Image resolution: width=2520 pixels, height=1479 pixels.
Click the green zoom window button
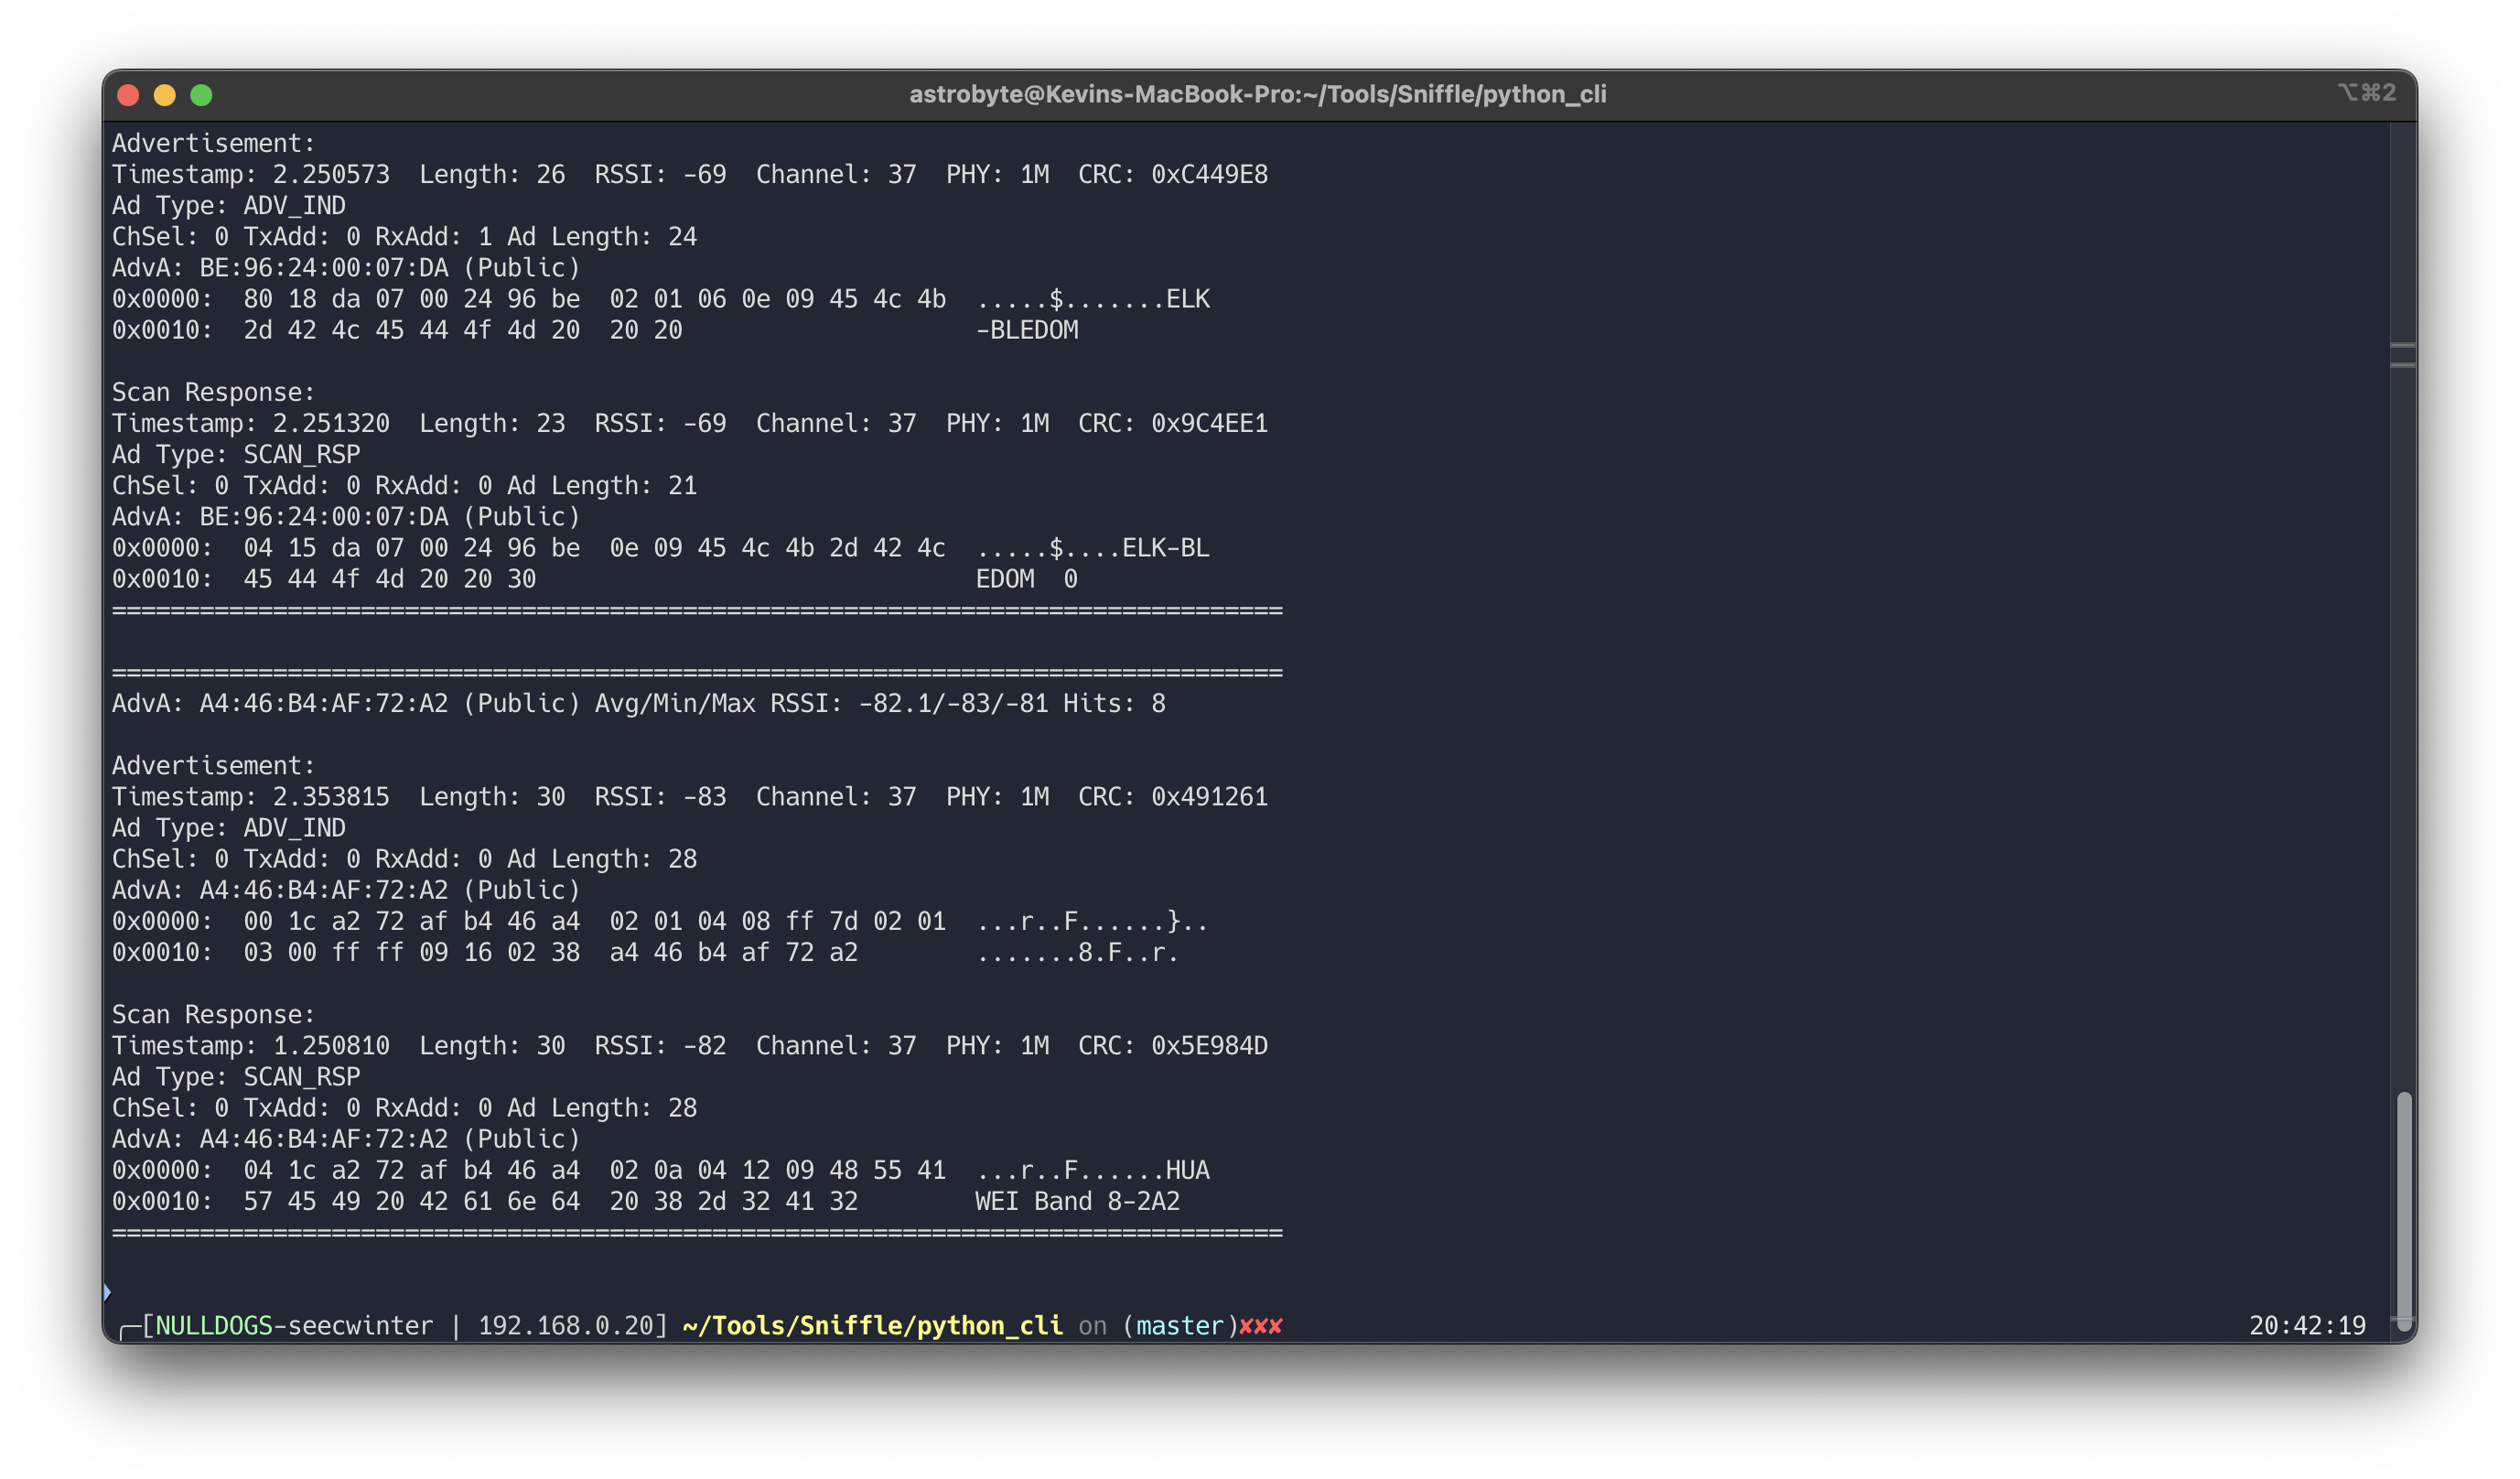point(201,95)
